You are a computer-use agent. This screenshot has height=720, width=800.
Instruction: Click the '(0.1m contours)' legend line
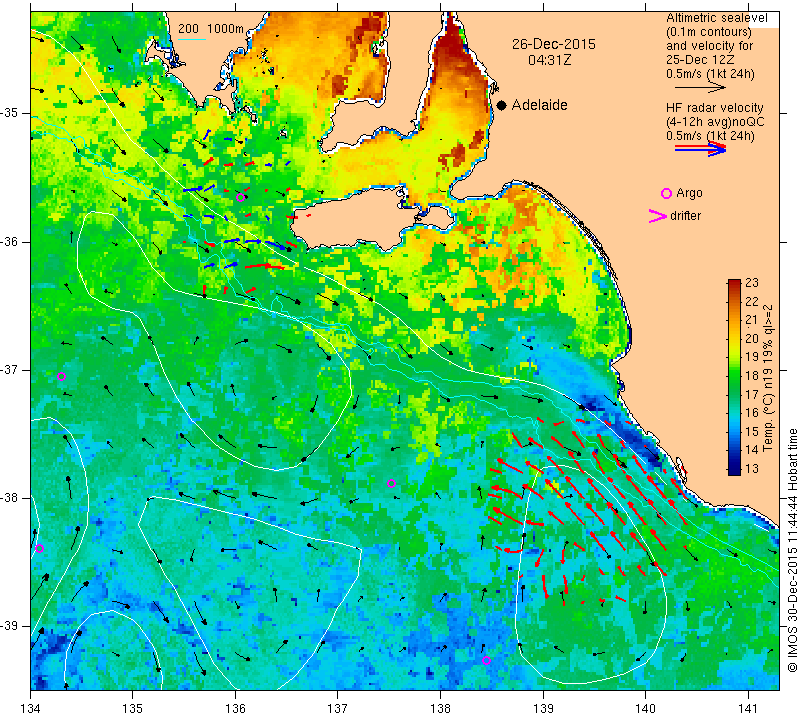pyautogui.click(x=708, y=32)
